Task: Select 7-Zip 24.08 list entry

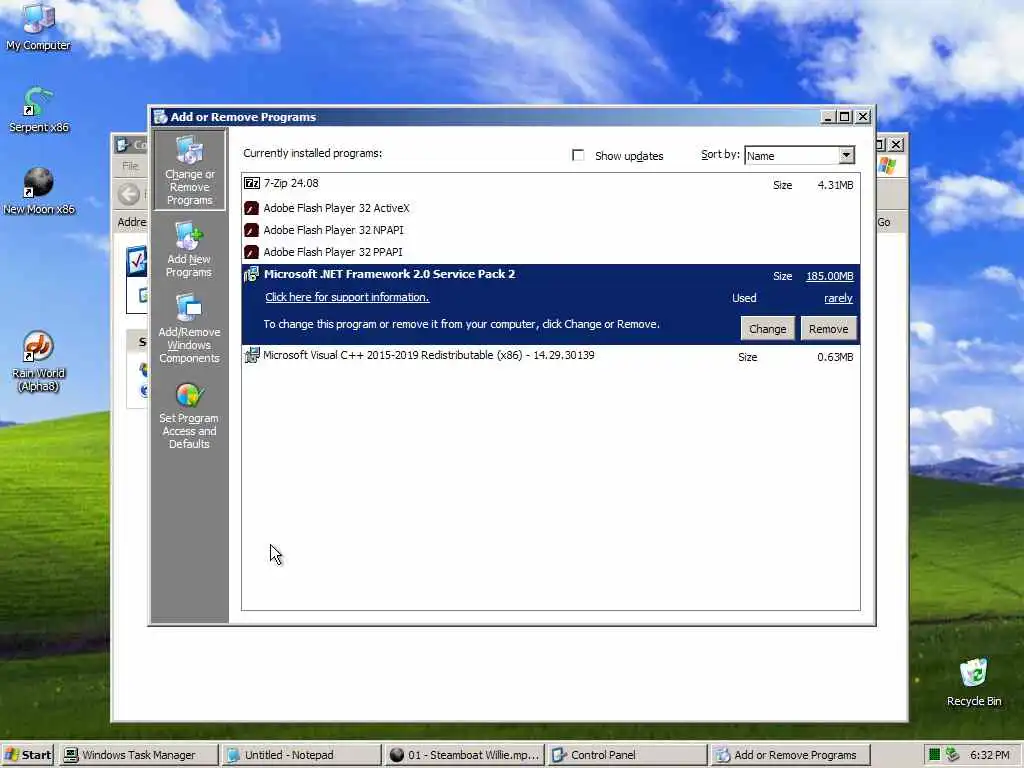Action: [x=551, y=184]
